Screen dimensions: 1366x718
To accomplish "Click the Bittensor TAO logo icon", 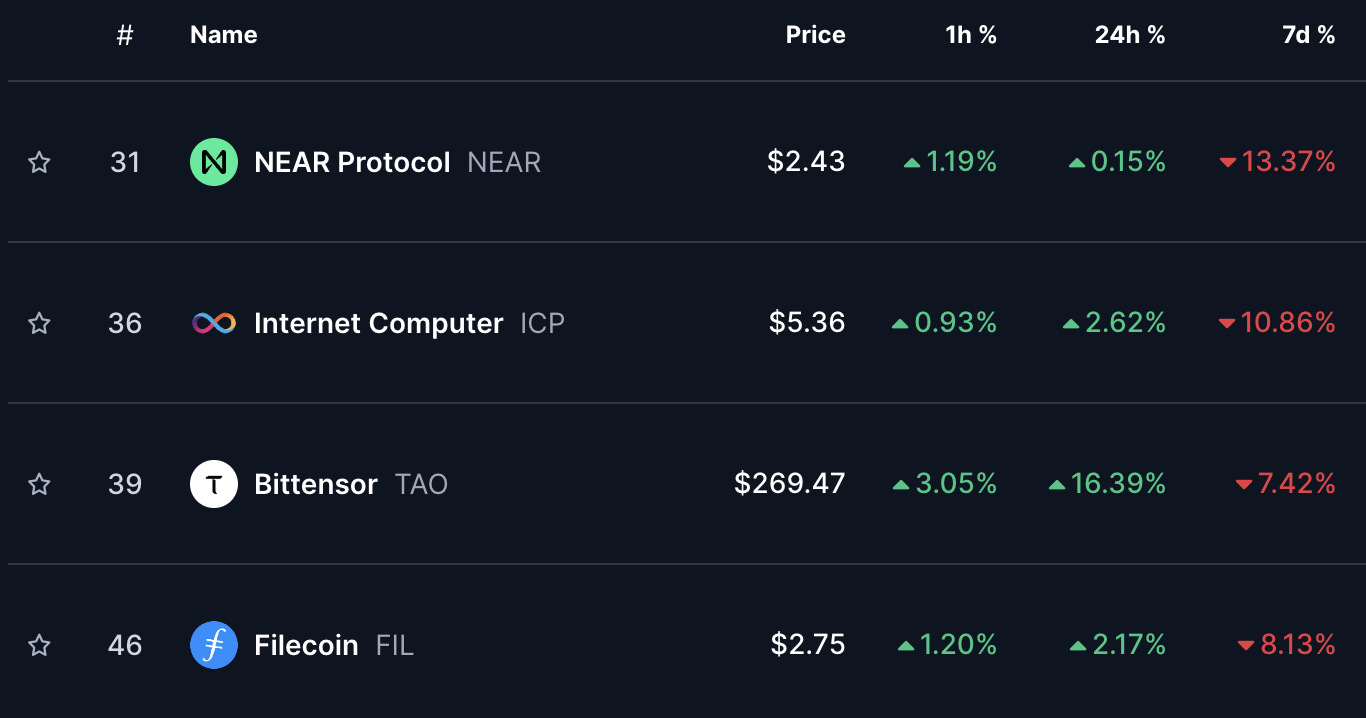I will (x=214, y=484).
